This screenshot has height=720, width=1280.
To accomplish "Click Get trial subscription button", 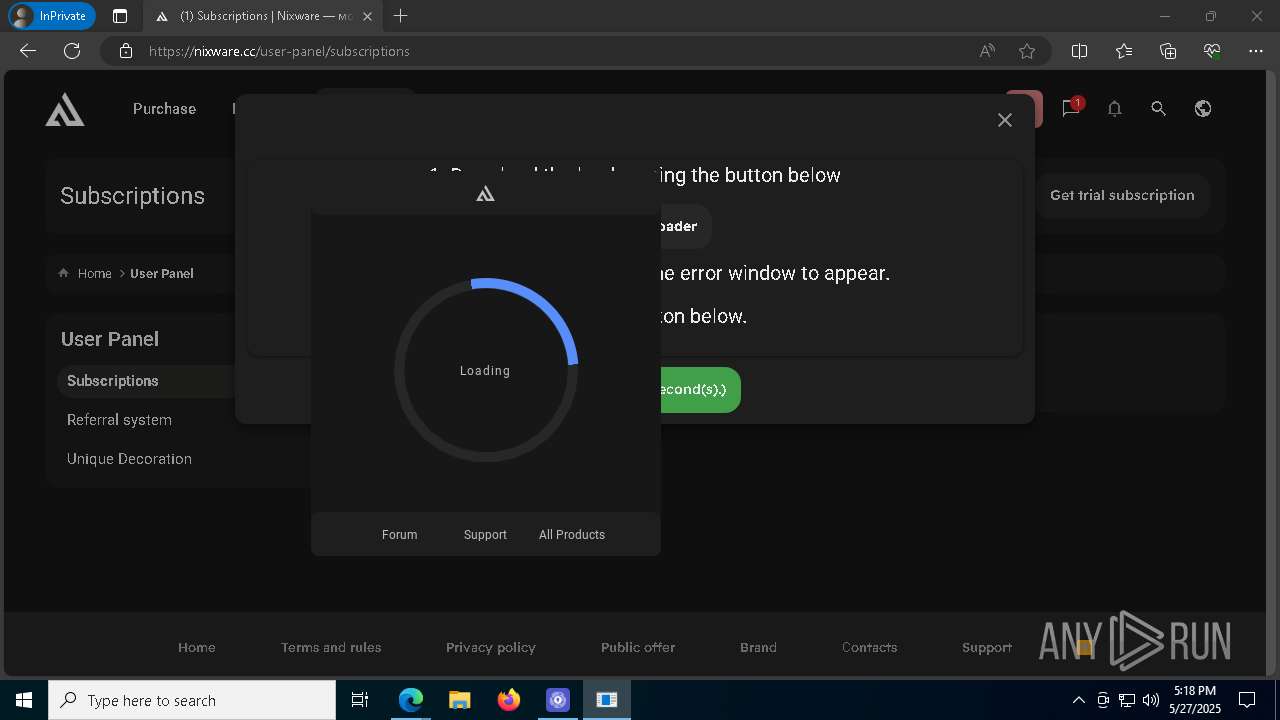I will (x=1122, y=195).
